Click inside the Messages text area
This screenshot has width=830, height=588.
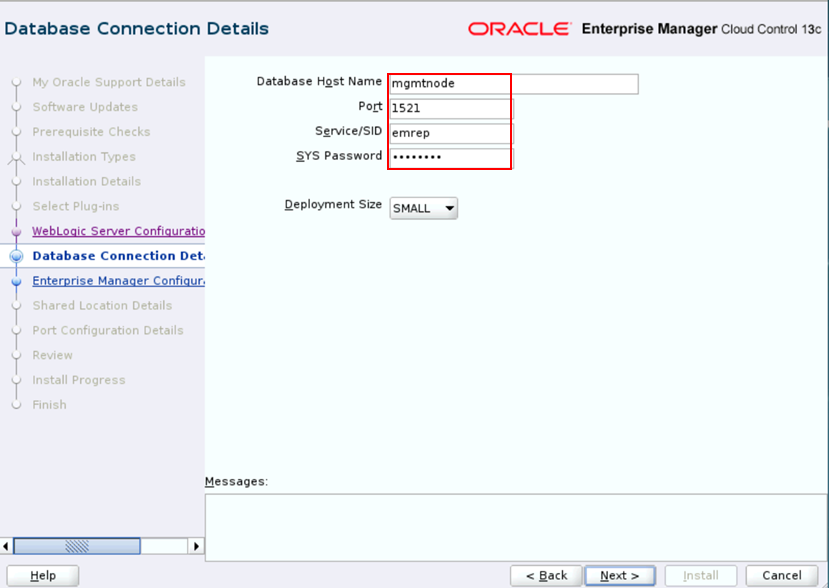(516, 528)
